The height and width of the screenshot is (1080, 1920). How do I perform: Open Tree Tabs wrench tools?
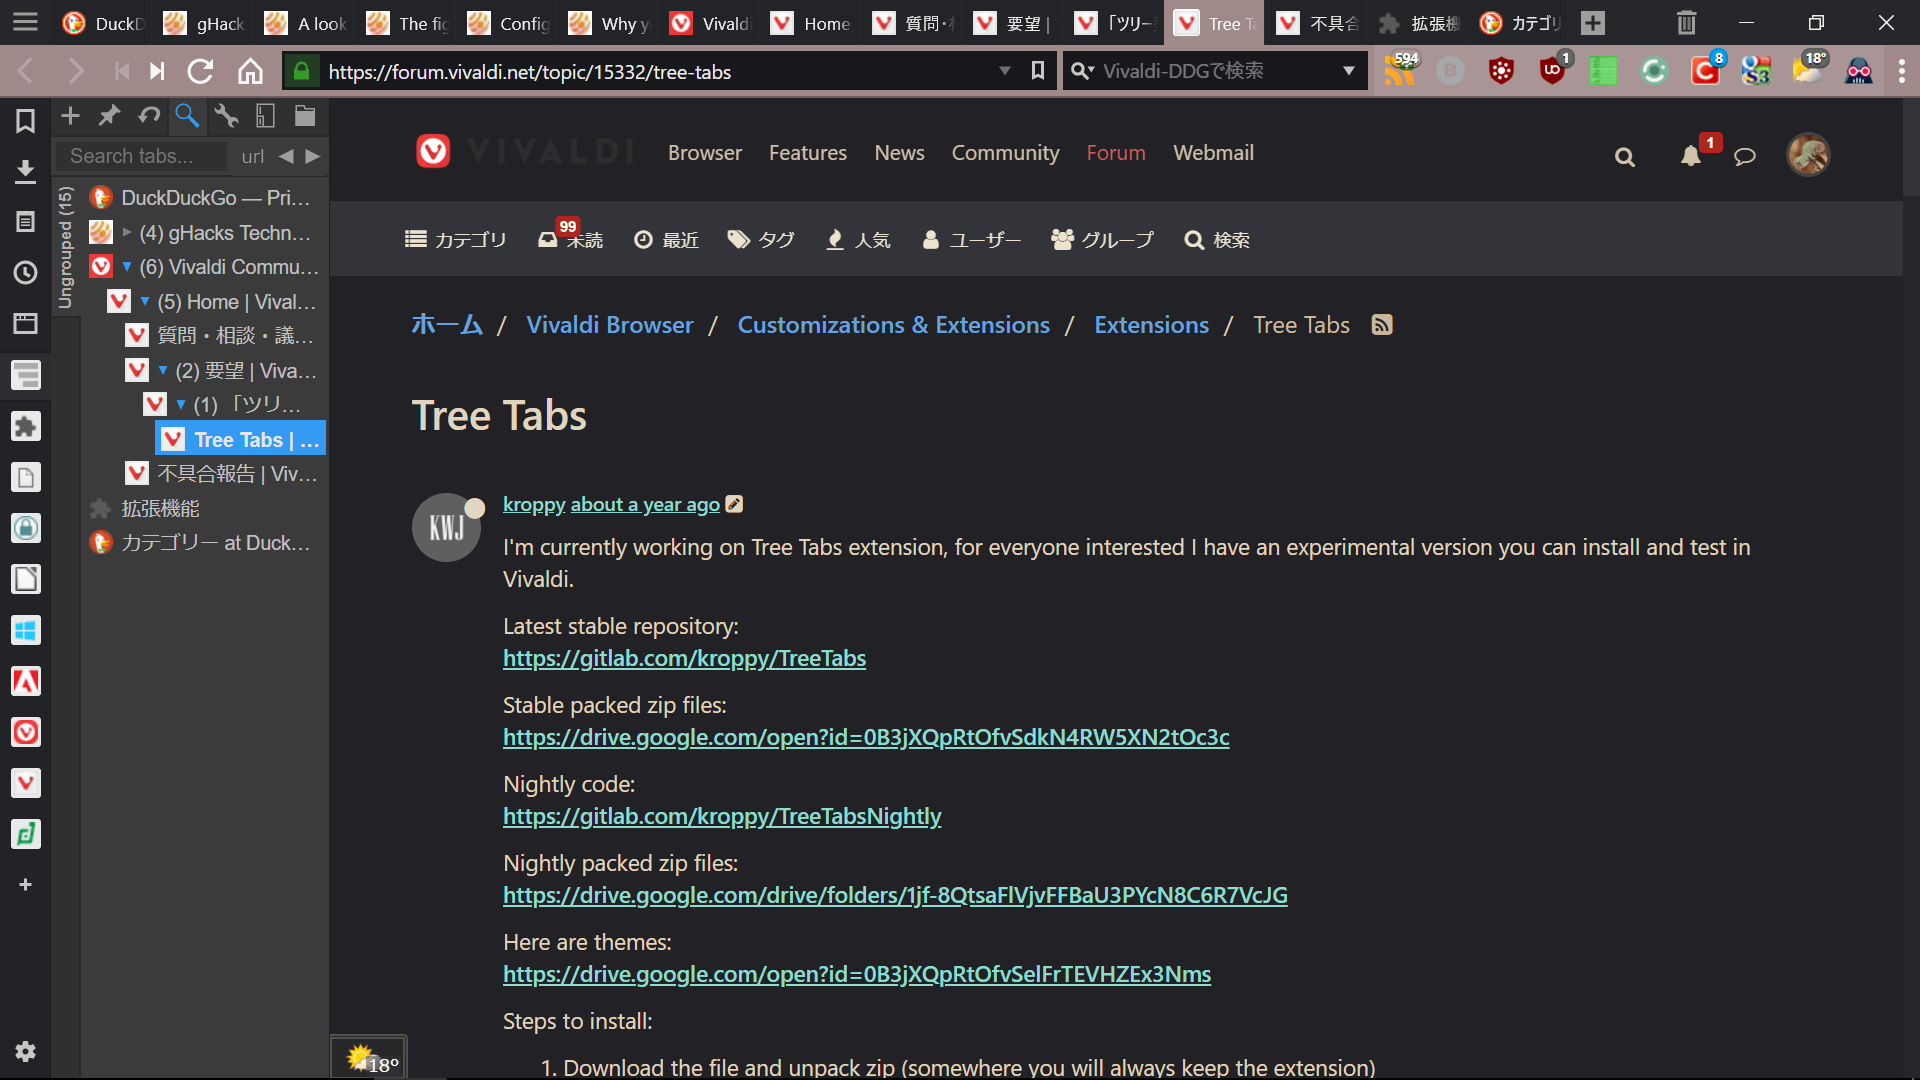tap(227, 116)
